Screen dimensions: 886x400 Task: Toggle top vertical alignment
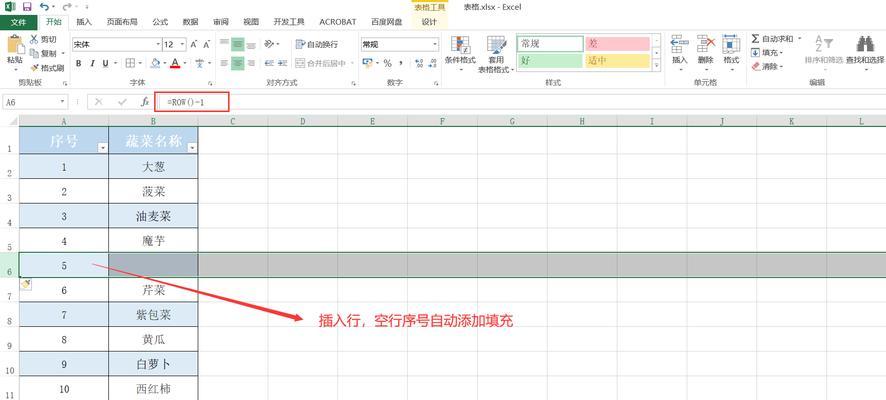click(224, 45)
